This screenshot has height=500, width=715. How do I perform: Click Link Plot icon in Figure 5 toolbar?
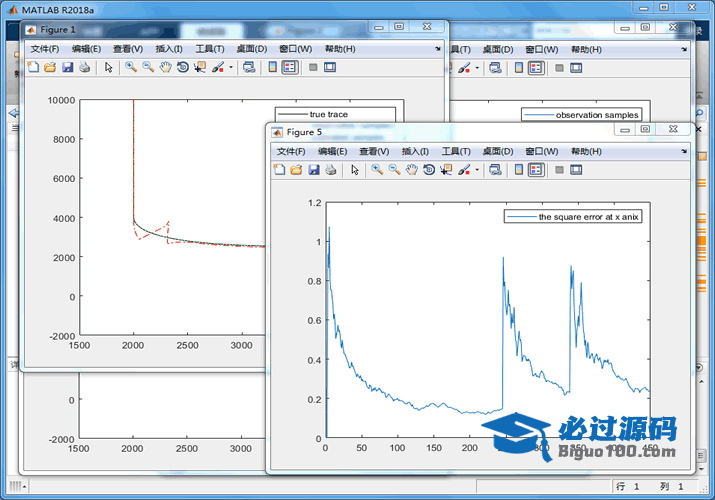(495, 170)
